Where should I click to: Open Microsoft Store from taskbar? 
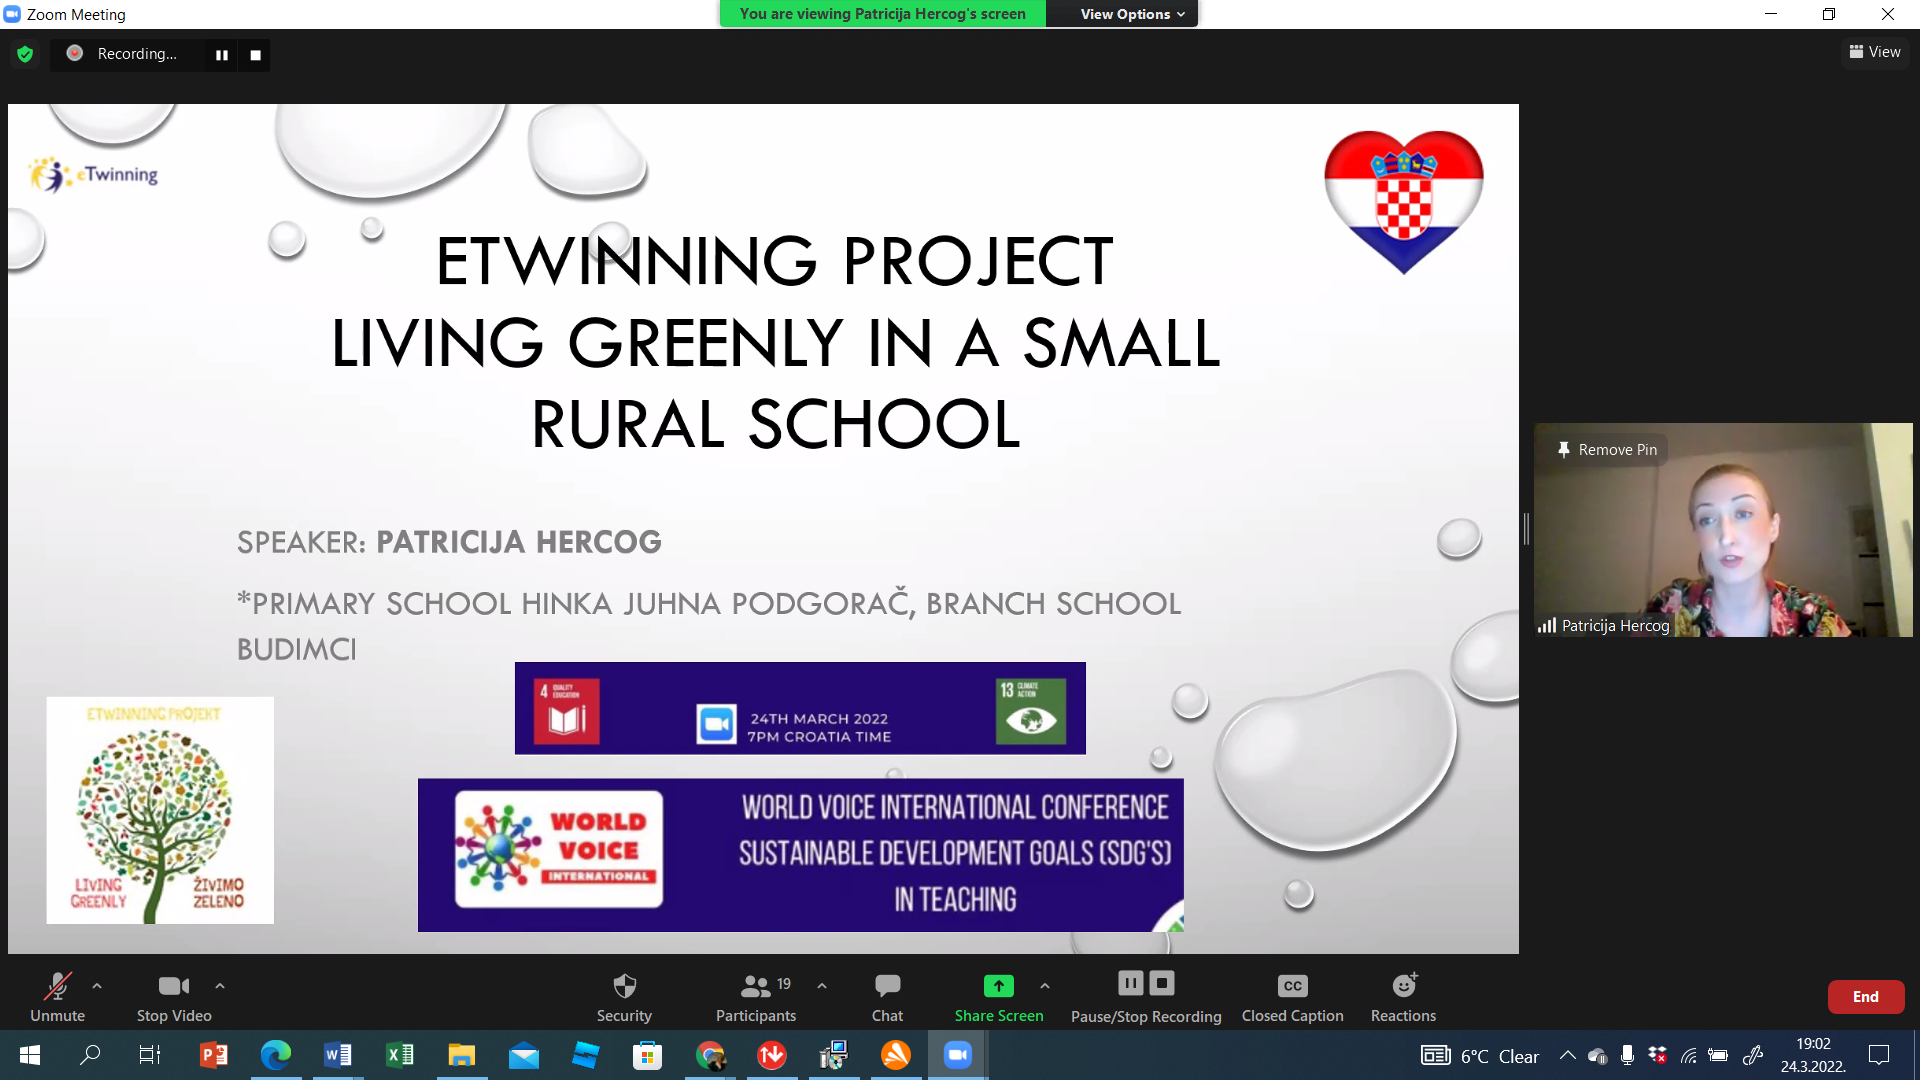tap(647, 1055)
